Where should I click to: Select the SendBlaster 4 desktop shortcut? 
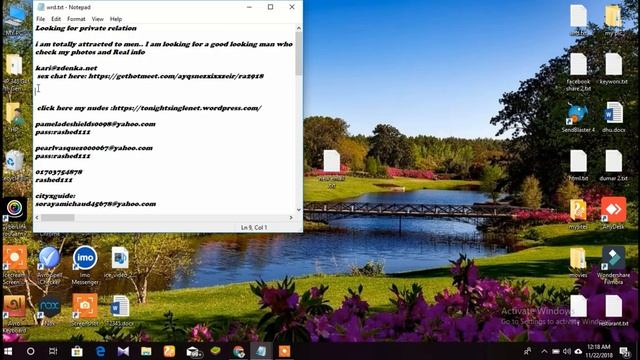point(578,117)
